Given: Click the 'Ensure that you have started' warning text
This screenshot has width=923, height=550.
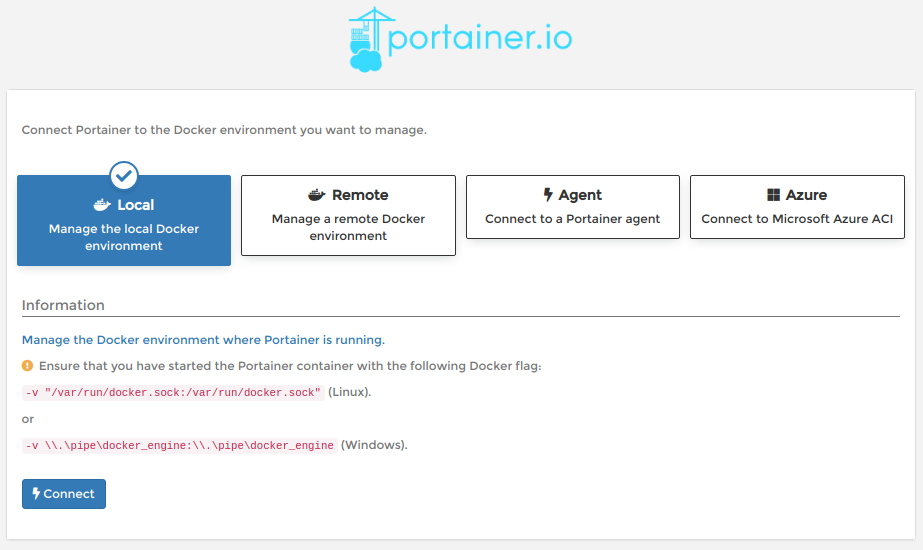Looking at the screenshot, I should [290, 366].
